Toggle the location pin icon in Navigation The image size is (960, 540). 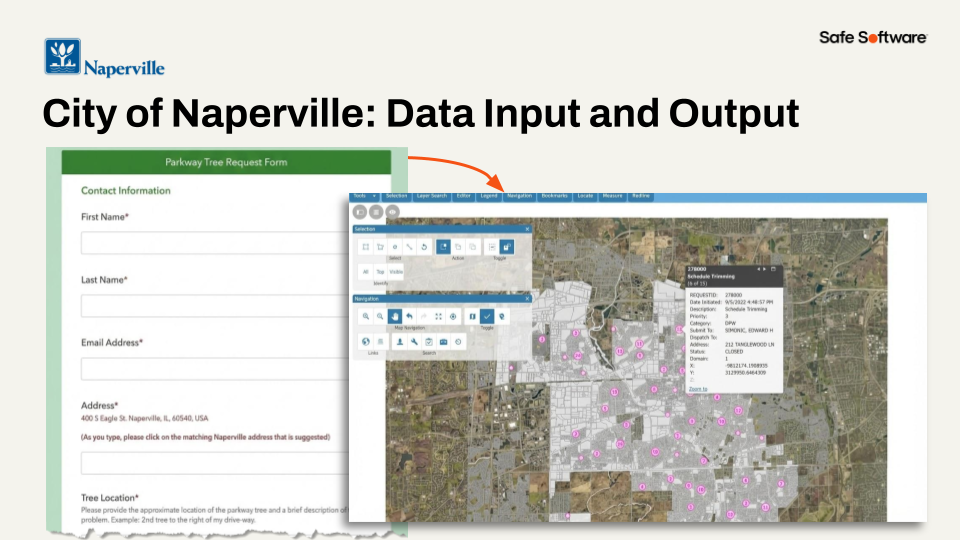tap(502, 317)
